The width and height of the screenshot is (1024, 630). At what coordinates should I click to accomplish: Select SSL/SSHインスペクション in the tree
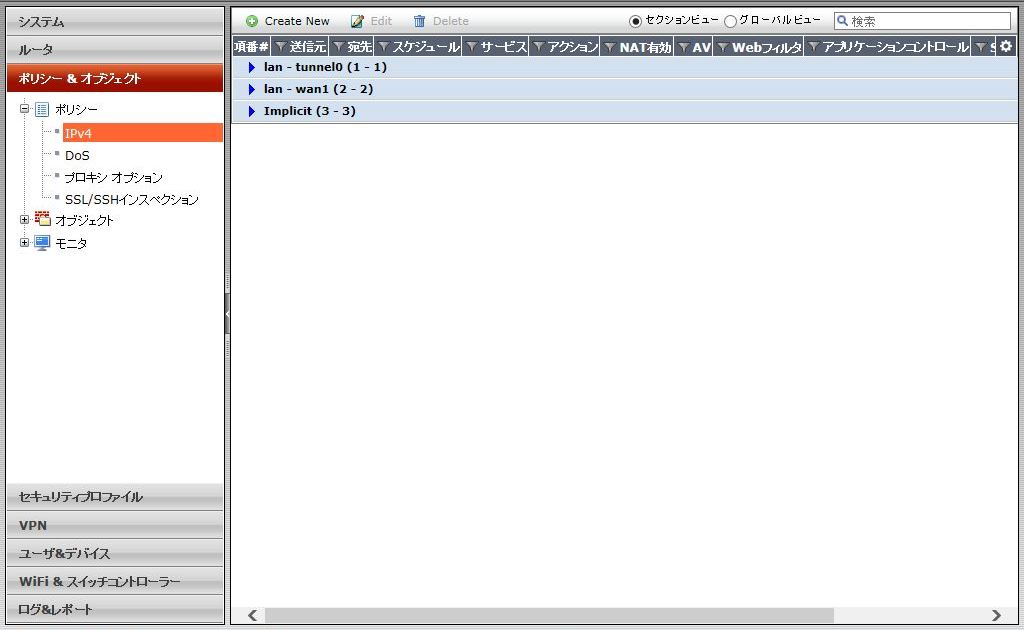[x=131, y=200]
